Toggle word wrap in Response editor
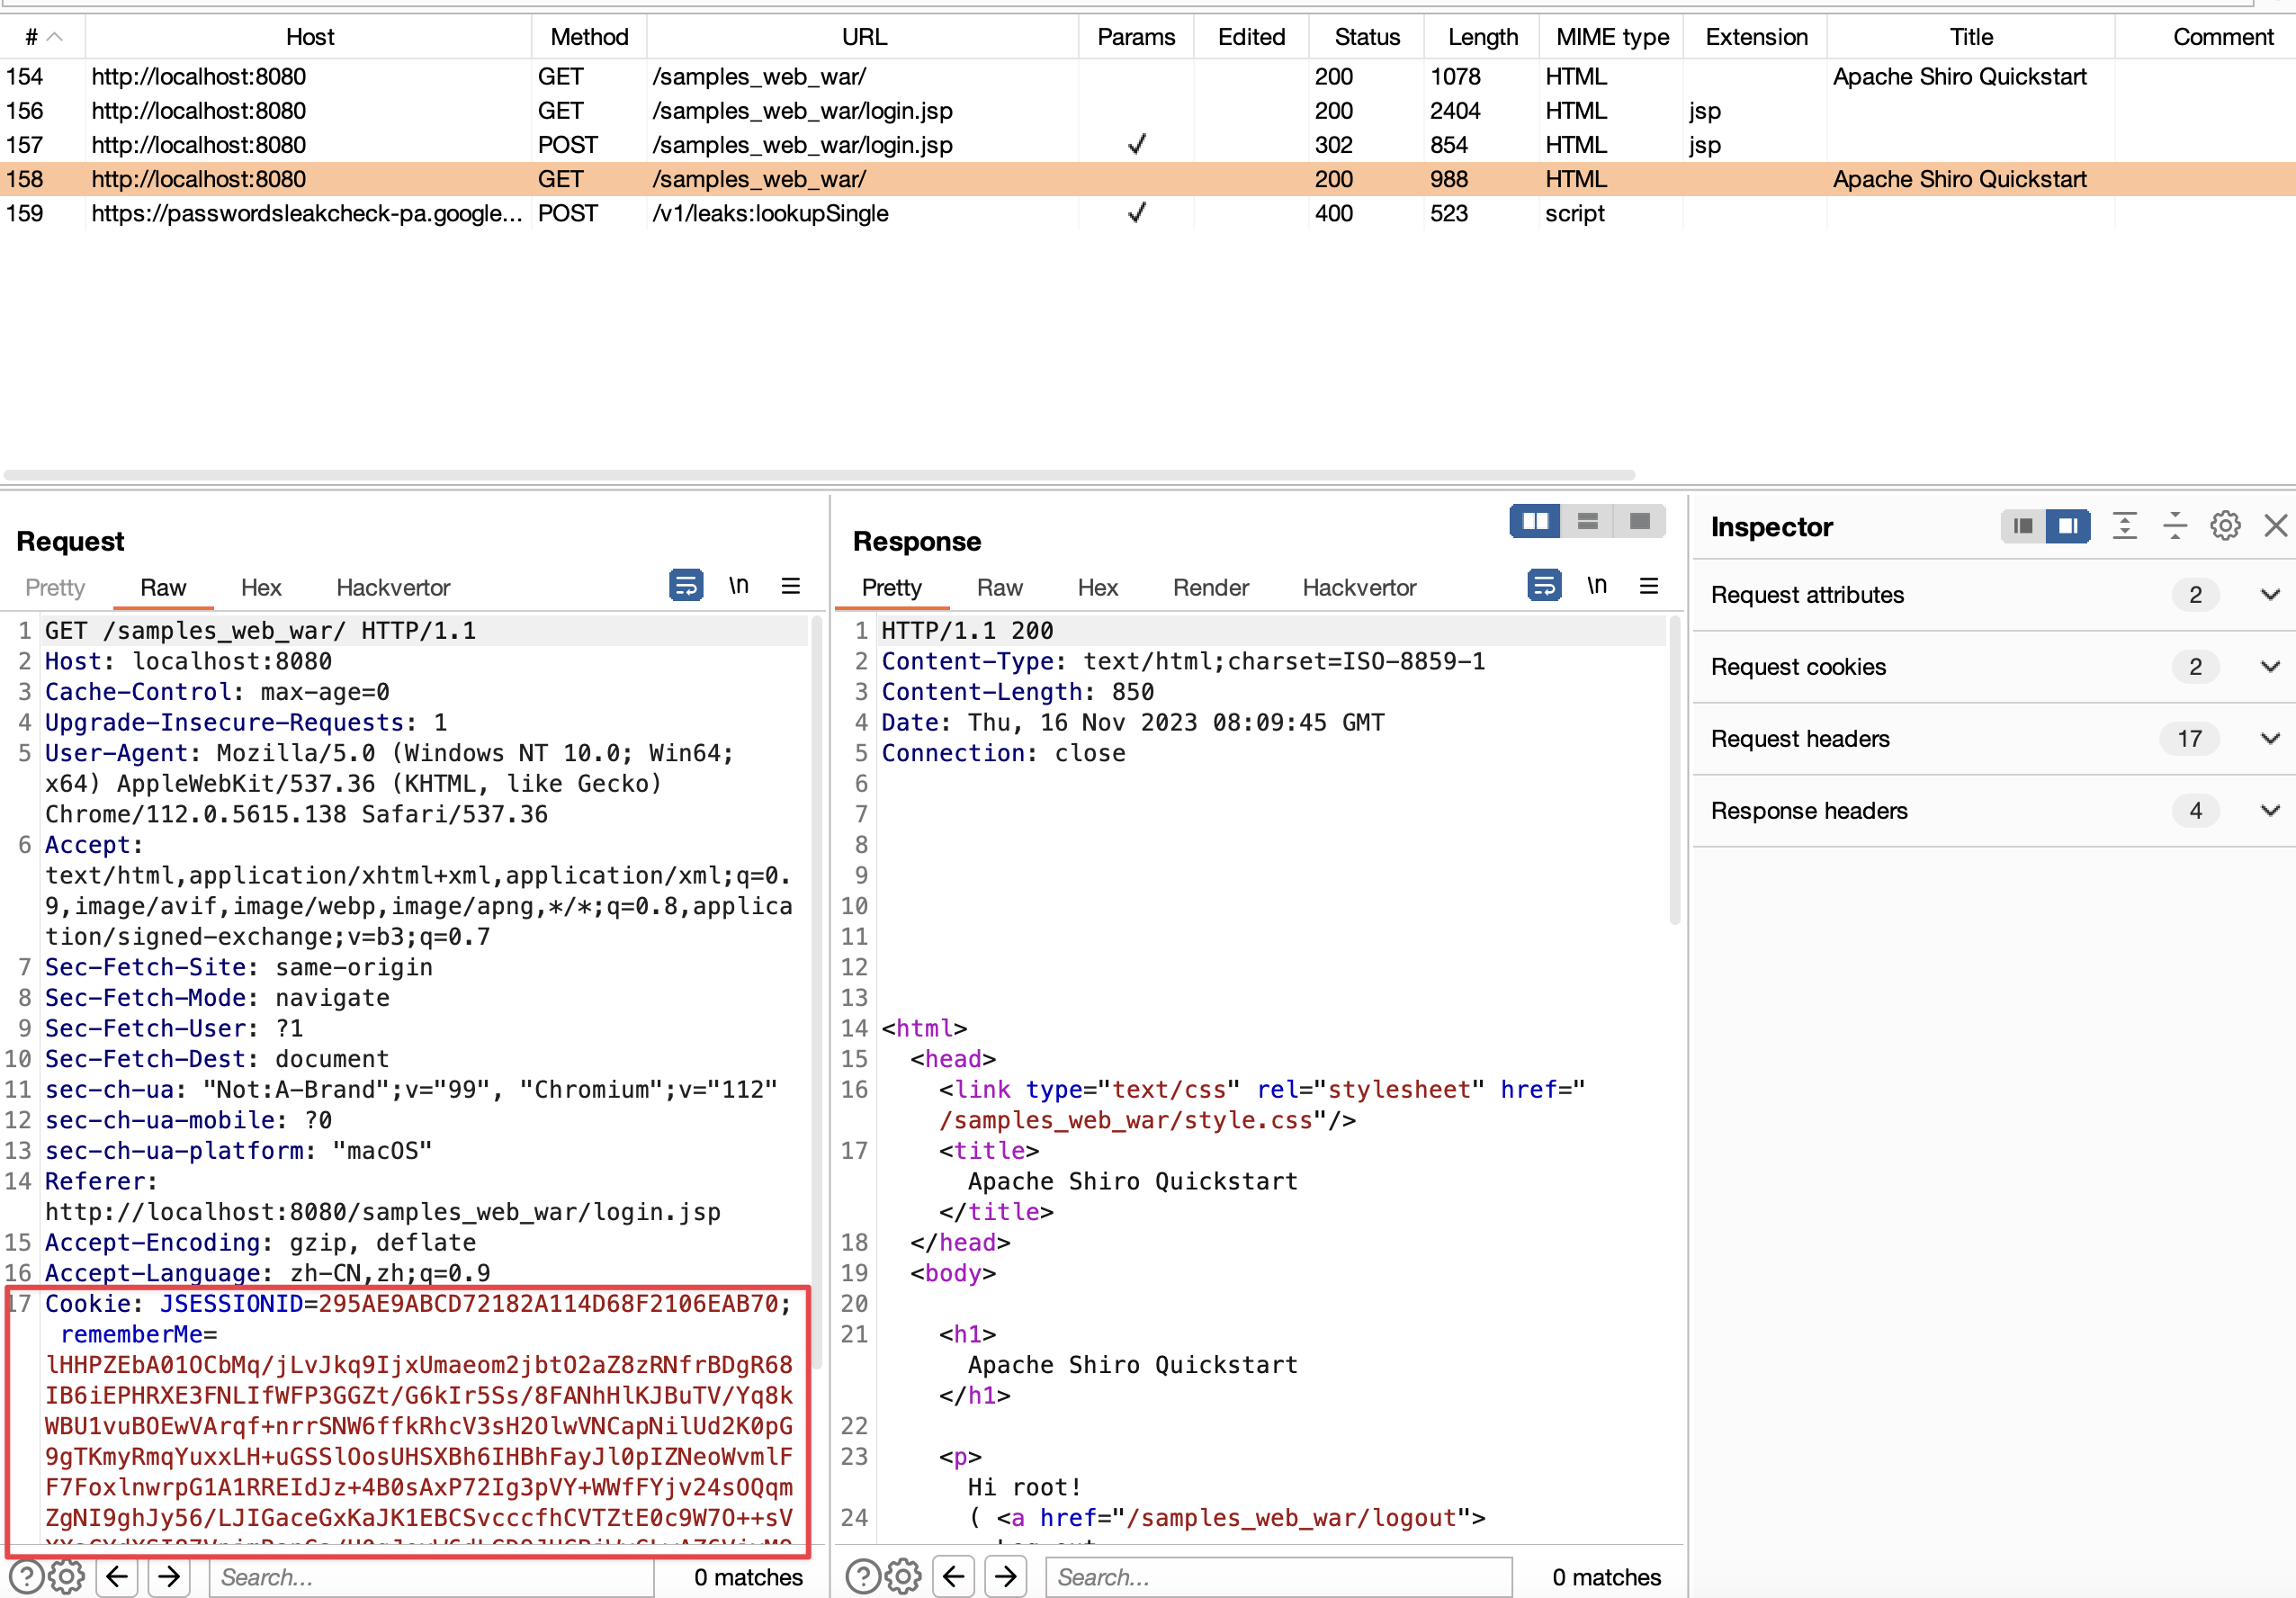 click(1544, 585)
